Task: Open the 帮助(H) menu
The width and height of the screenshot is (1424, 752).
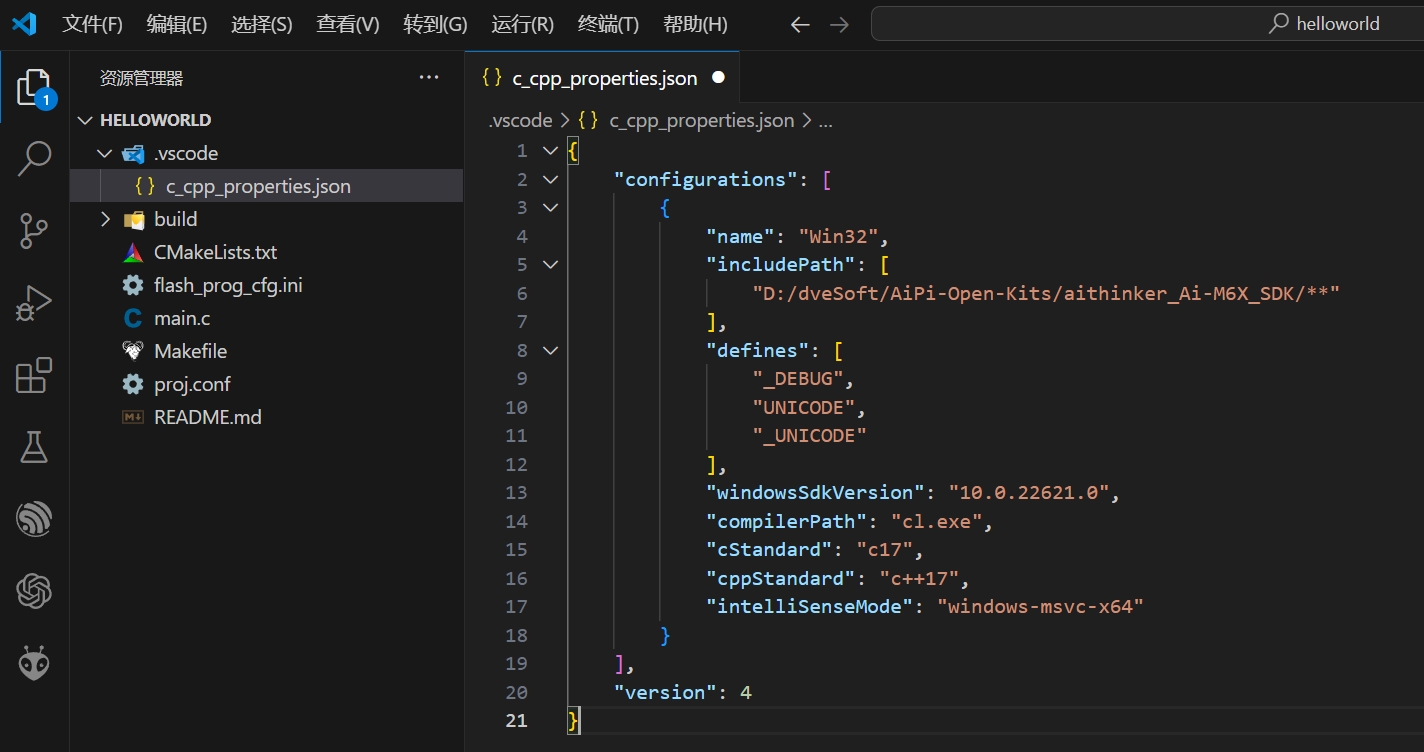Action: (695, 25)
